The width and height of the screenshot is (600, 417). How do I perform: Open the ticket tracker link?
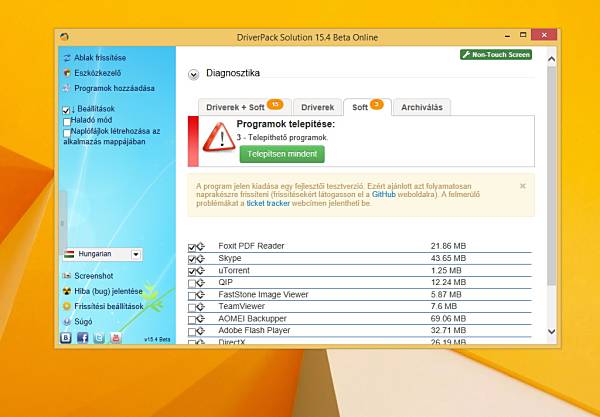coord(268,203)
